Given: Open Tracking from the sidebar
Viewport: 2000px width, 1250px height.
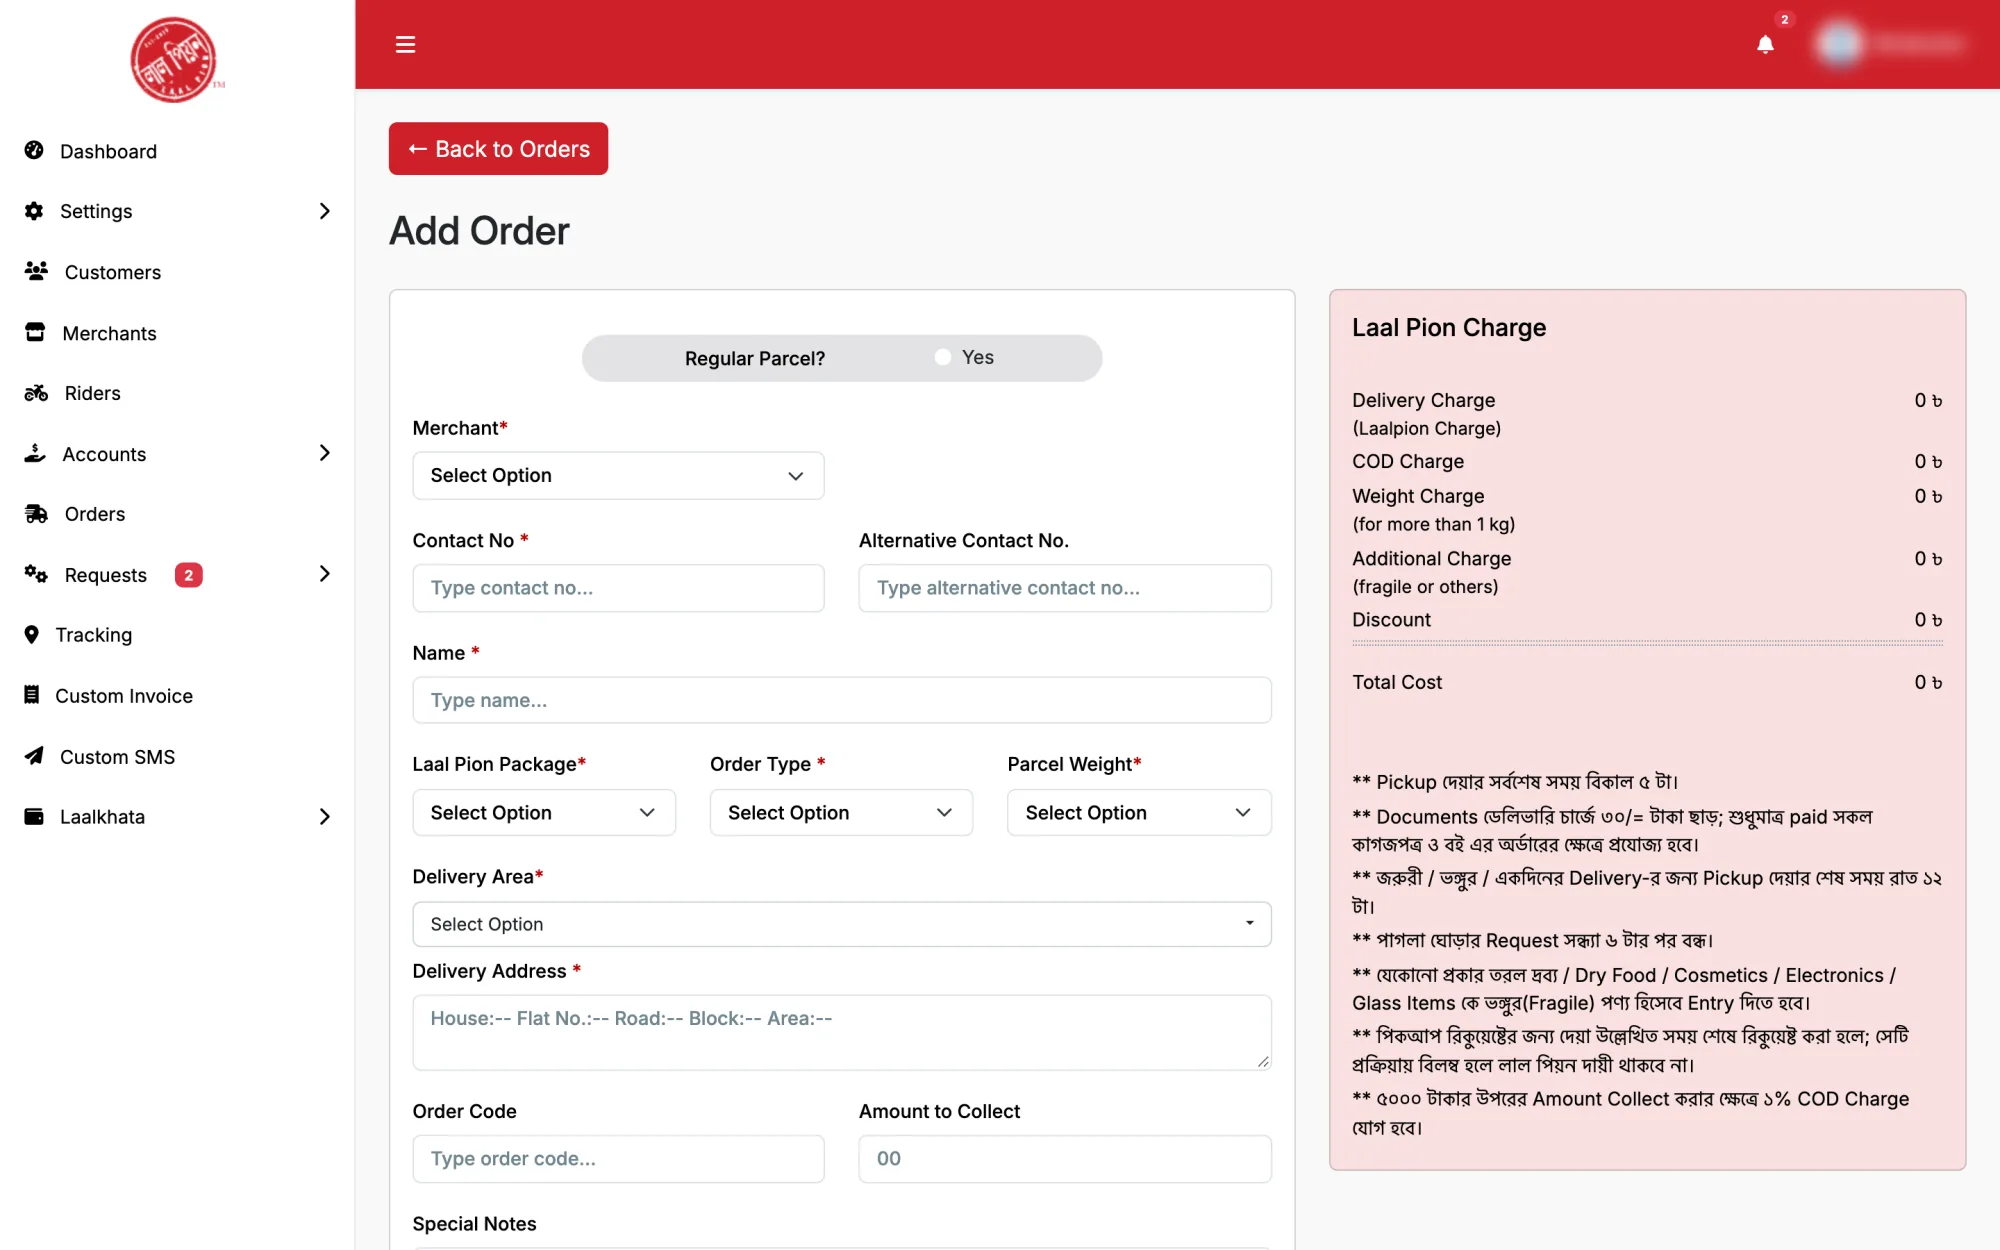Looking at the screenshot, I should 94,635.
